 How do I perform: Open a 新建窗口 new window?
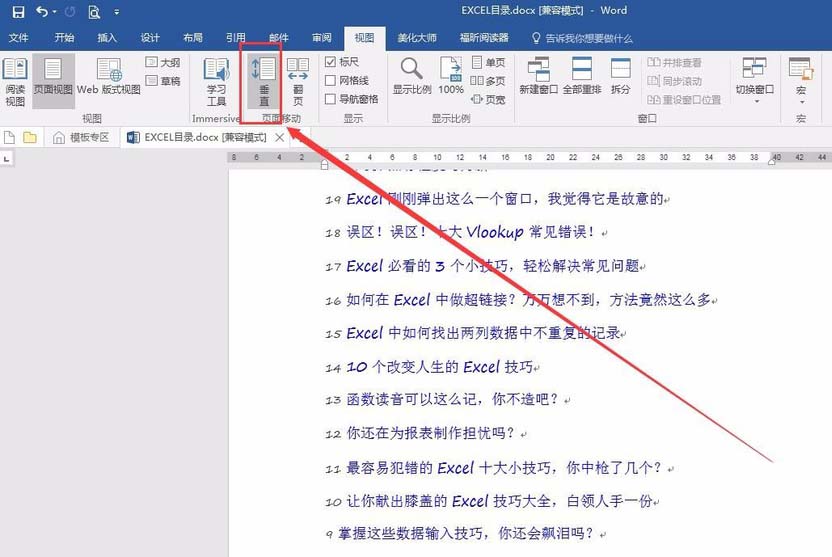[538, 76]
